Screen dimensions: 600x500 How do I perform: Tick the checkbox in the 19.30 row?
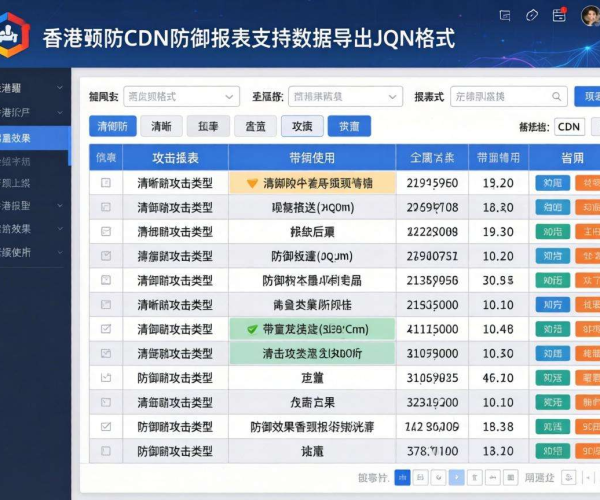106,231
